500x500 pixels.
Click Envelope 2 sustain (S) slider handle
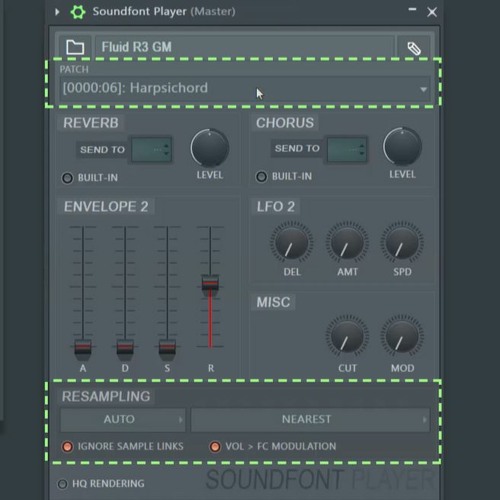(x=167, y=349)
